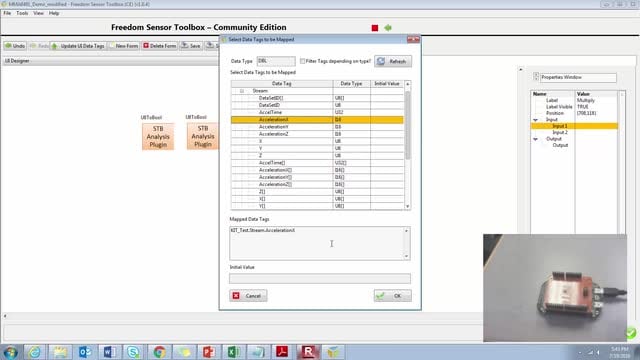Select Input 1 property row
The width and height of the screenshot is (640, 360).
coord(574,126)
